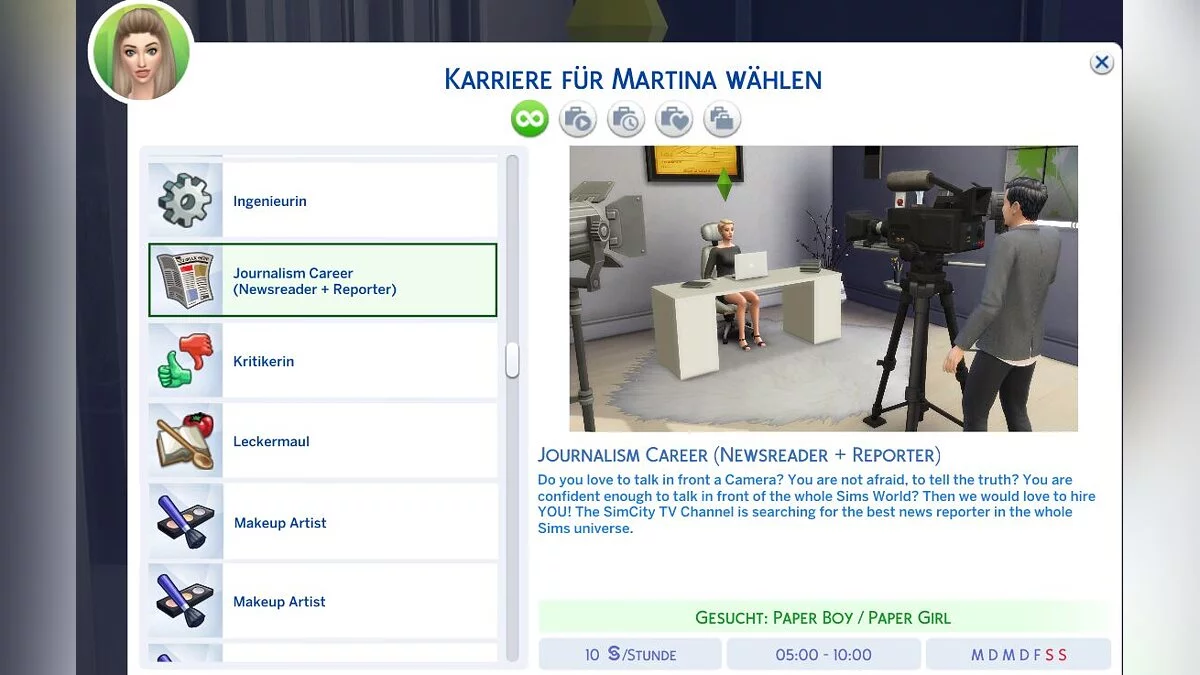Filter careers using briefcase heart icon
The image size is (1200, 675).
tap(674, 120)
